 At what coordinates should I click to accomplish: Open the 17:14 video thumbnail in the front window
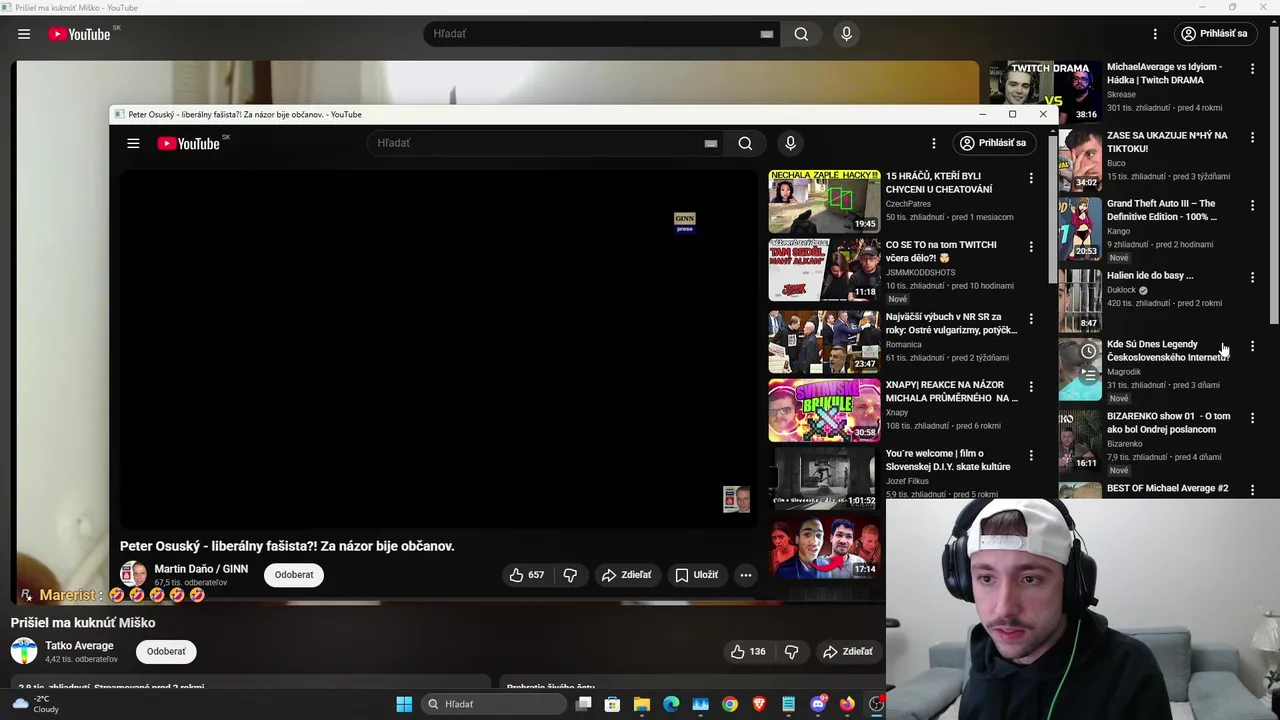pyautogui.click(x=824, y=547)
